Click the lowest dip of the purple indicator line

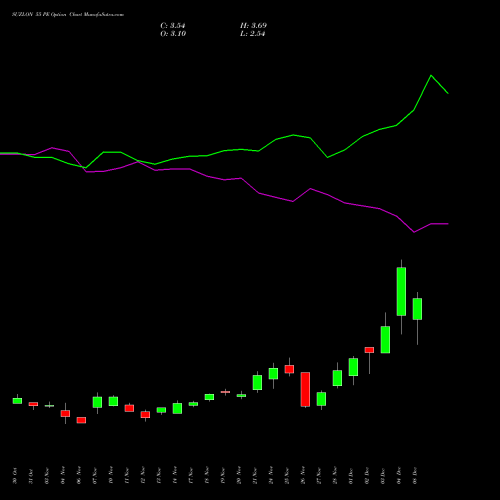click(x=414, y=232)
